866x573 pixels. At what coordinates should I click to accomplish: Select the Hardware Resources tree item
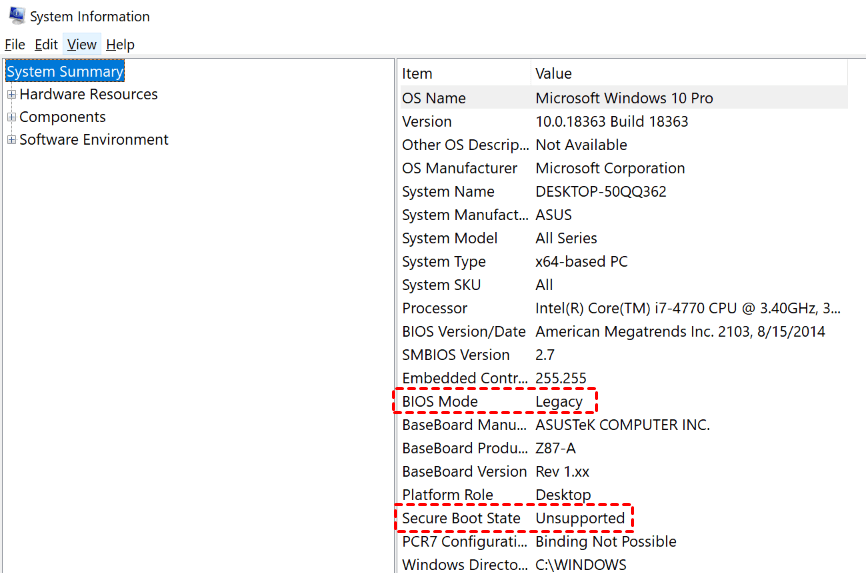[88, 94]
